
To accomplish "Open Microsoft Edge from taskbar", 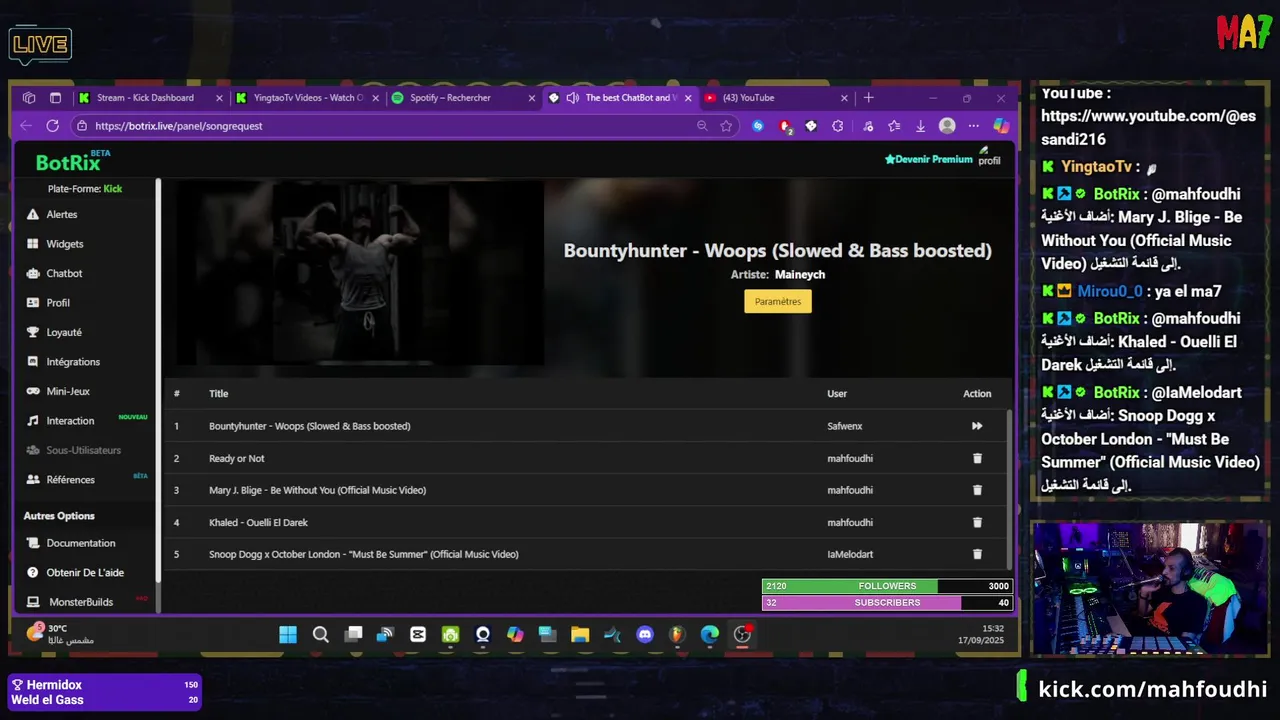I will (x=710, y=635).
